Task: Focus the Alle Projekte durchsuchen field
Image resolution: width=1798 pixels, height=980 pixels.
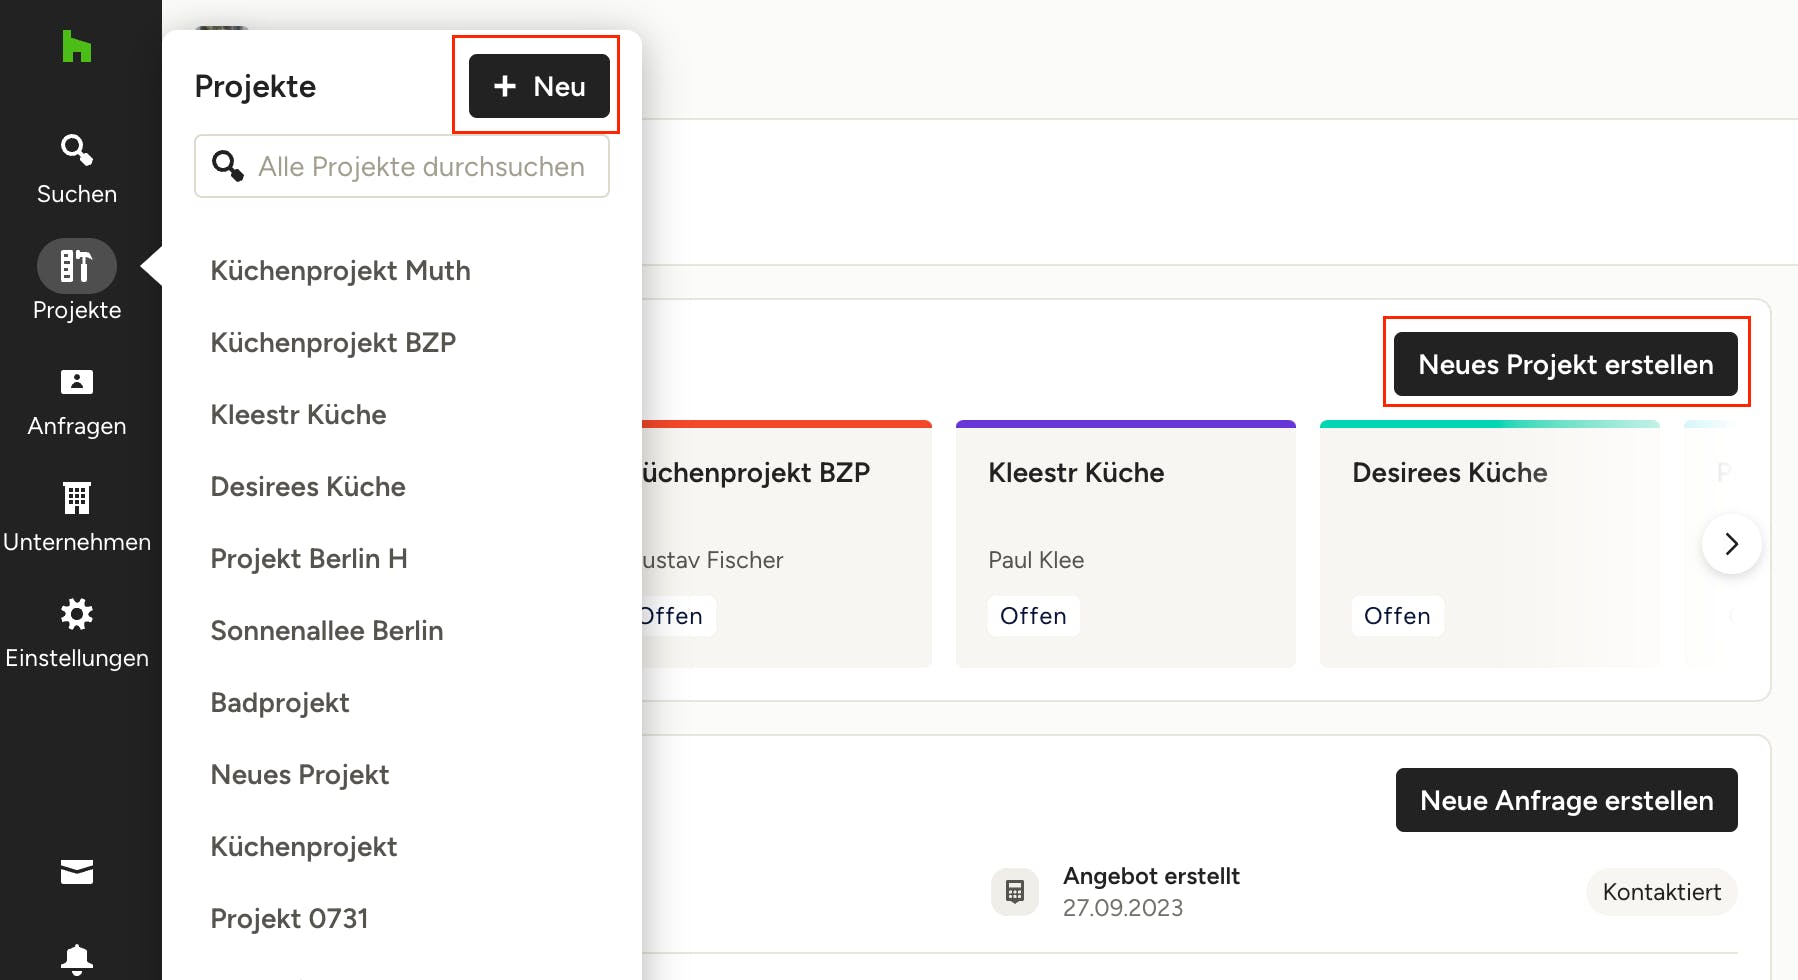Action: coord(402,166)
